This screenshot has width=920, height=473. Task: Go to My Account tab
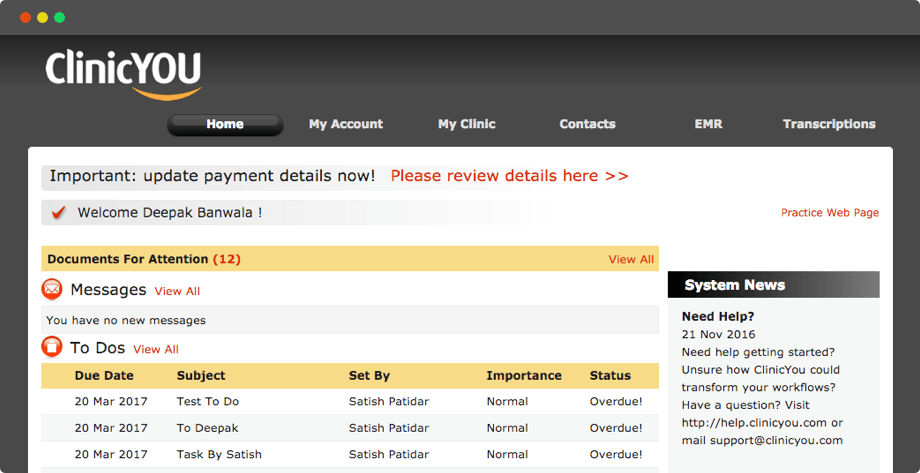[346, 124]
